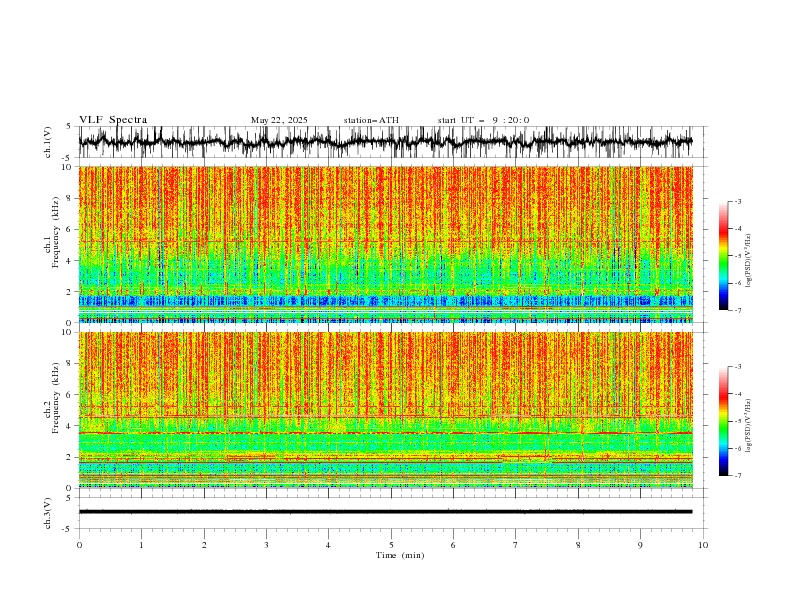Click time axis tick label "0"

tap(79, 545)
